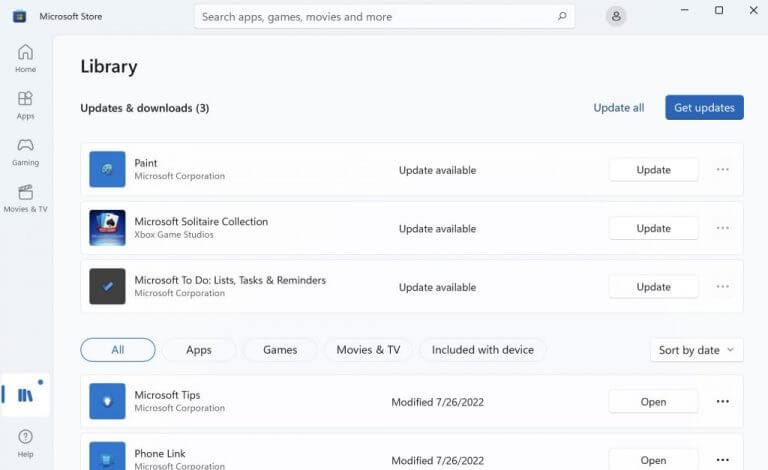Viewport: 768px width, 470px height.
Task: Open Movies & TV sidebar section
Action: point(25,198)
